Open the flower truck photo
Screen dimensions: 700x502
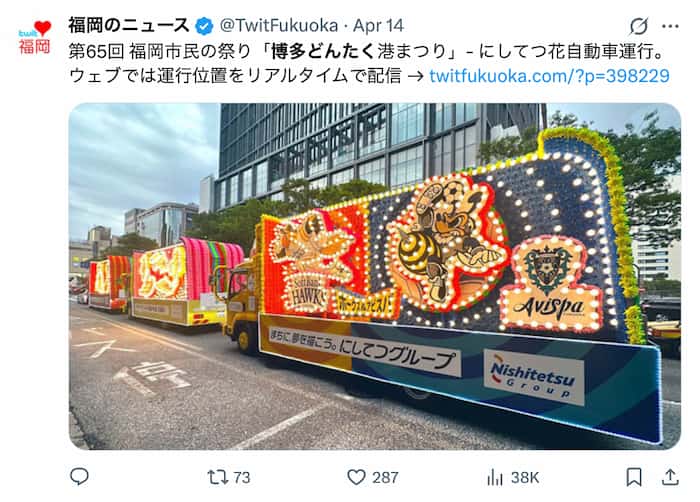[375, 276]
